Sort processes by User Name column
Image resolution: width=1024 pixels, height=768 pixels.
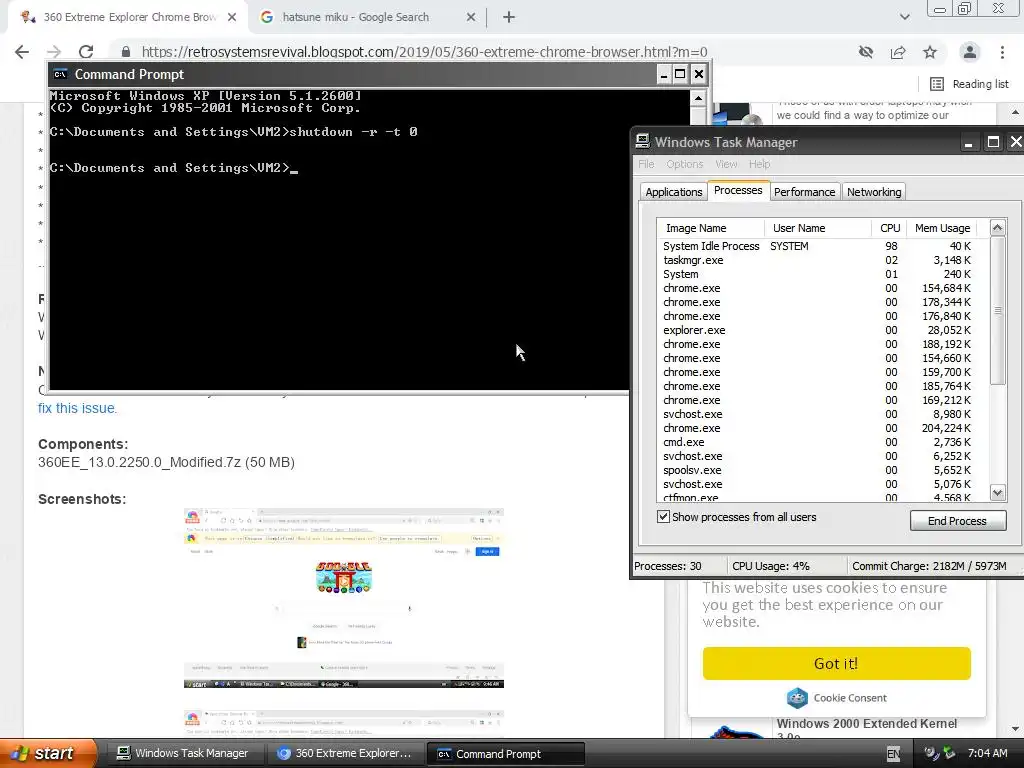click(818, 228)
